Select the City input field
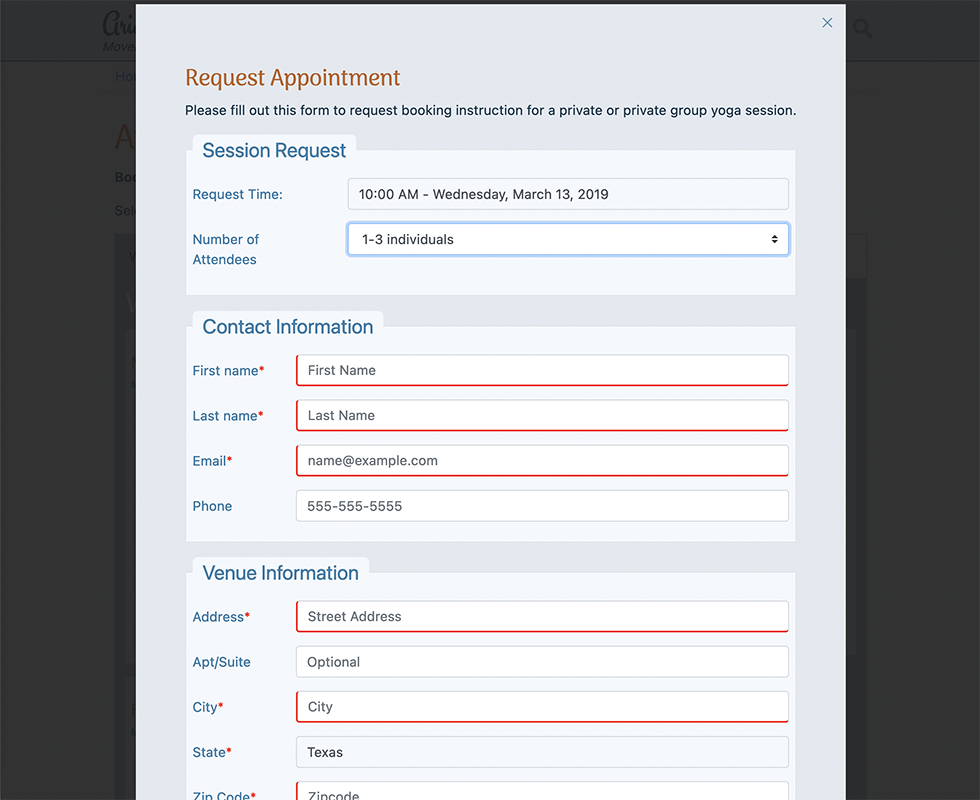This screenshot has height=800, width=980. click(542, 707)
